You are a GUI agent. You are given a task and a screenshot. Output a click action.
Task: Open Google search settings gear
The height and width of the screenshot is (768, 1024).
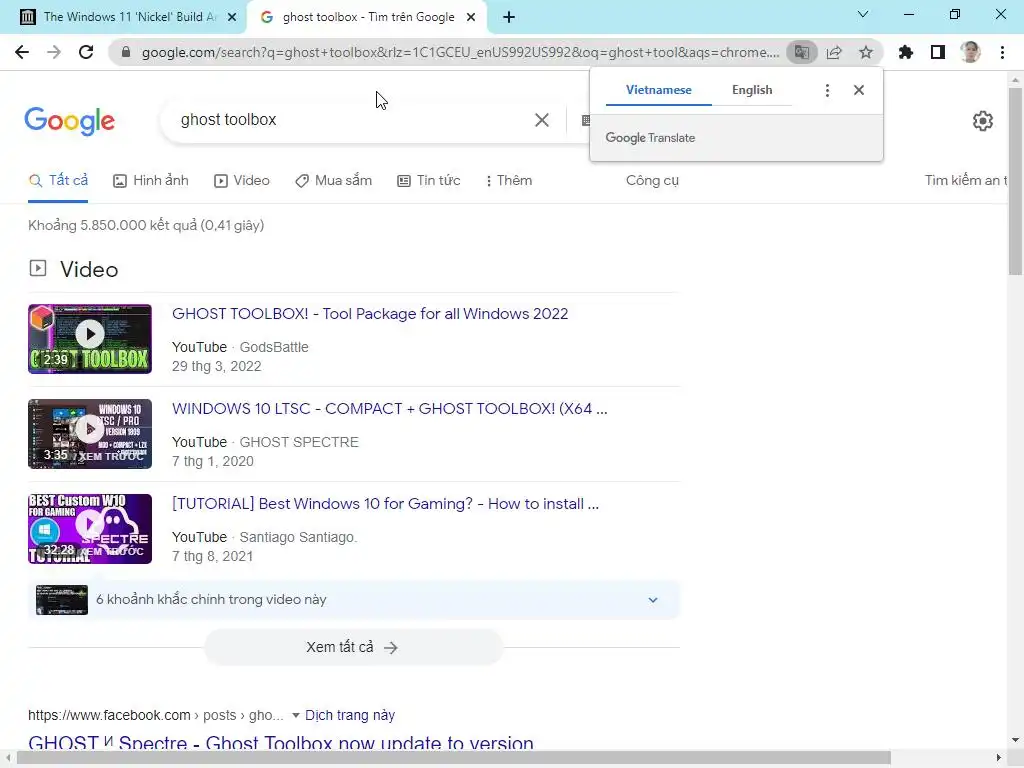(983, 121)
